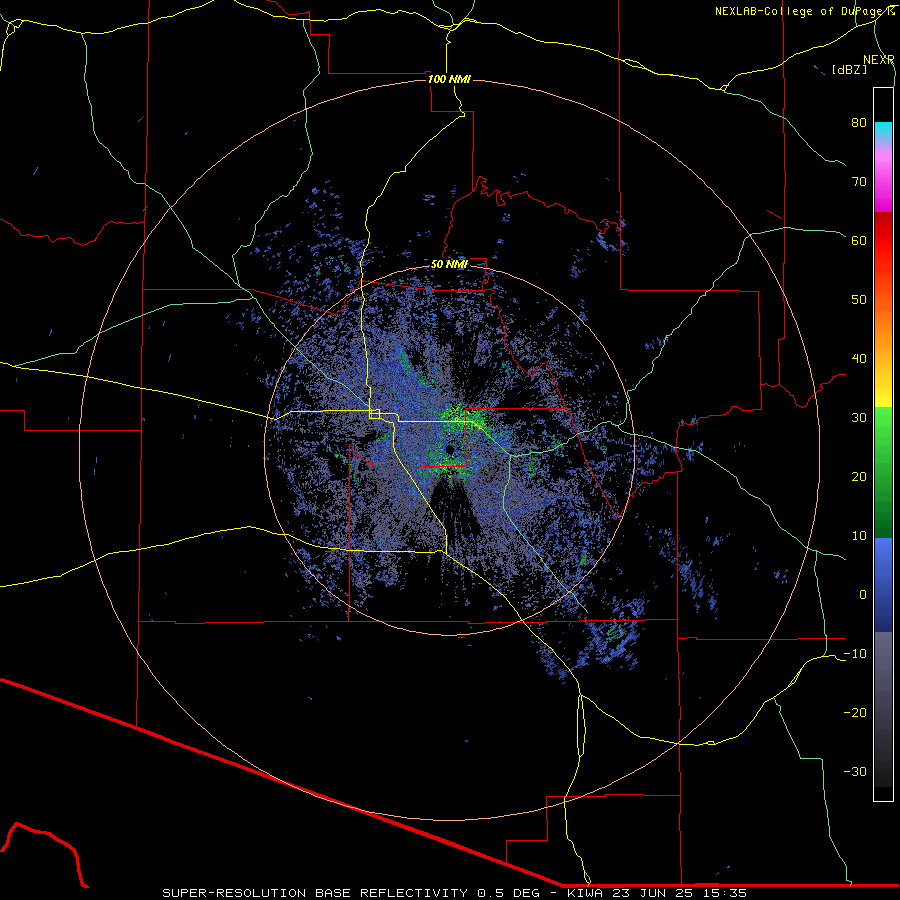Click the Super-Resolution Base Reflectivity caption

click(x=454, y=893)
